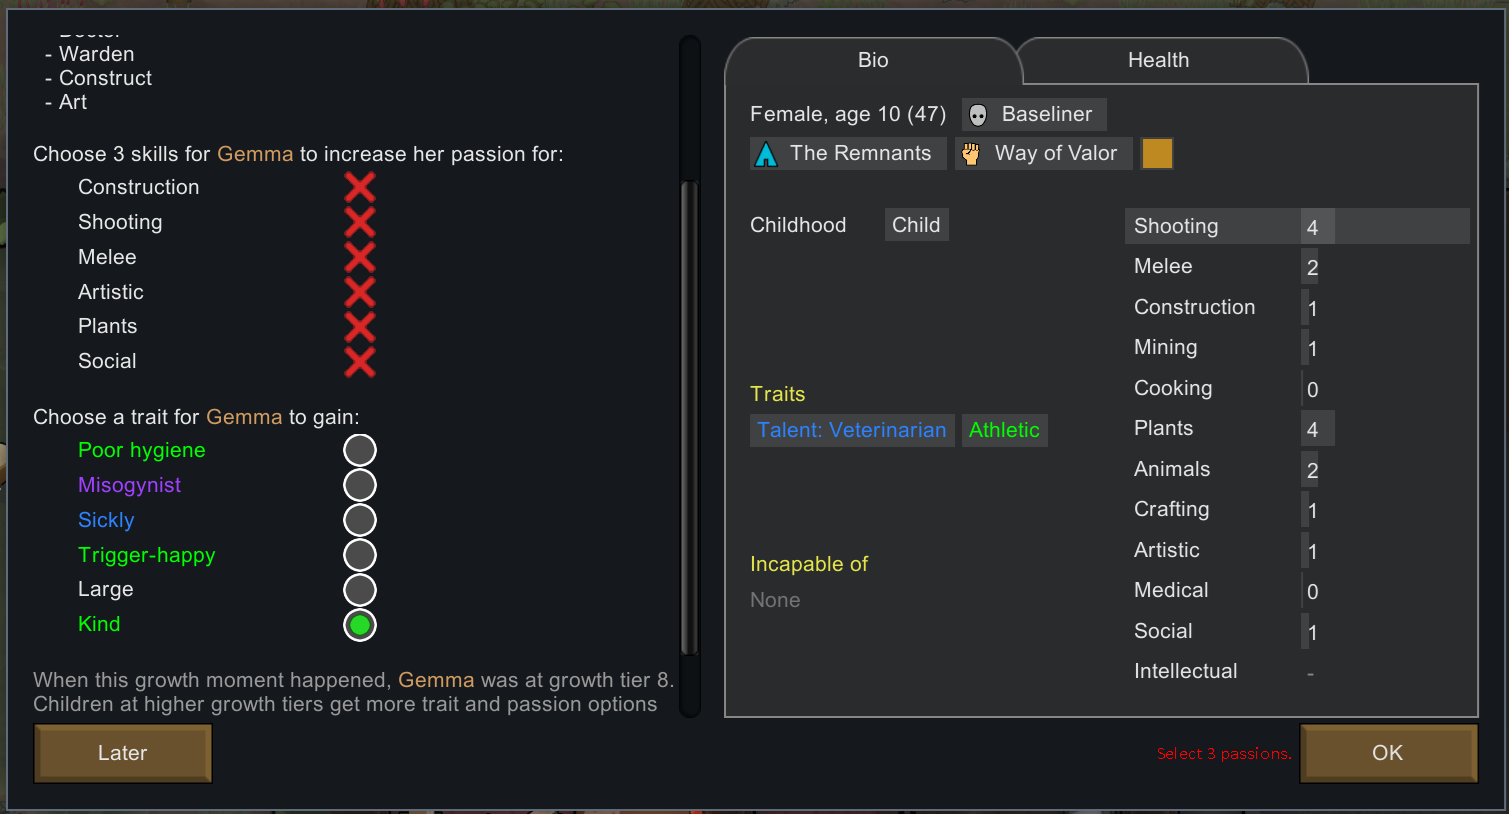Switch to the Health tab
Image resolution: width=1509 pixels, height=814 pixels.
(1158, 60)
